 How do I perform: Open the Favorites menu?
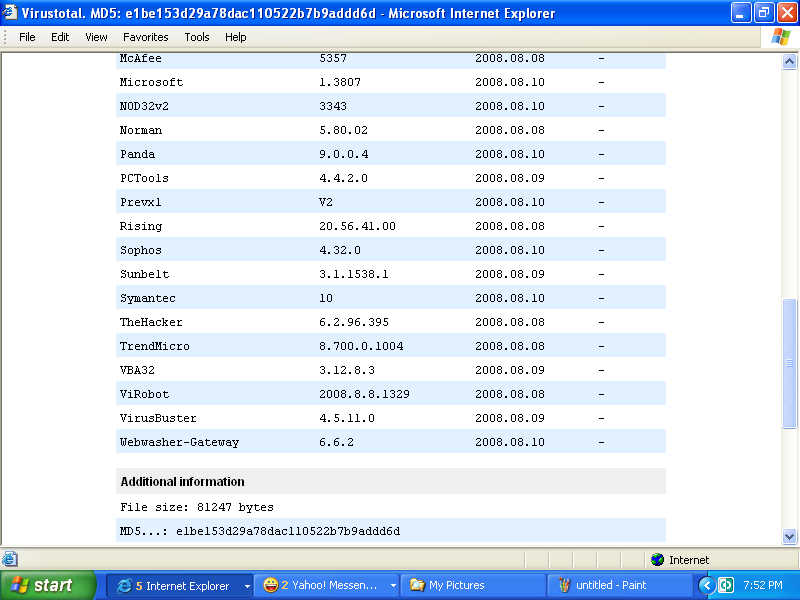[145, 37]
